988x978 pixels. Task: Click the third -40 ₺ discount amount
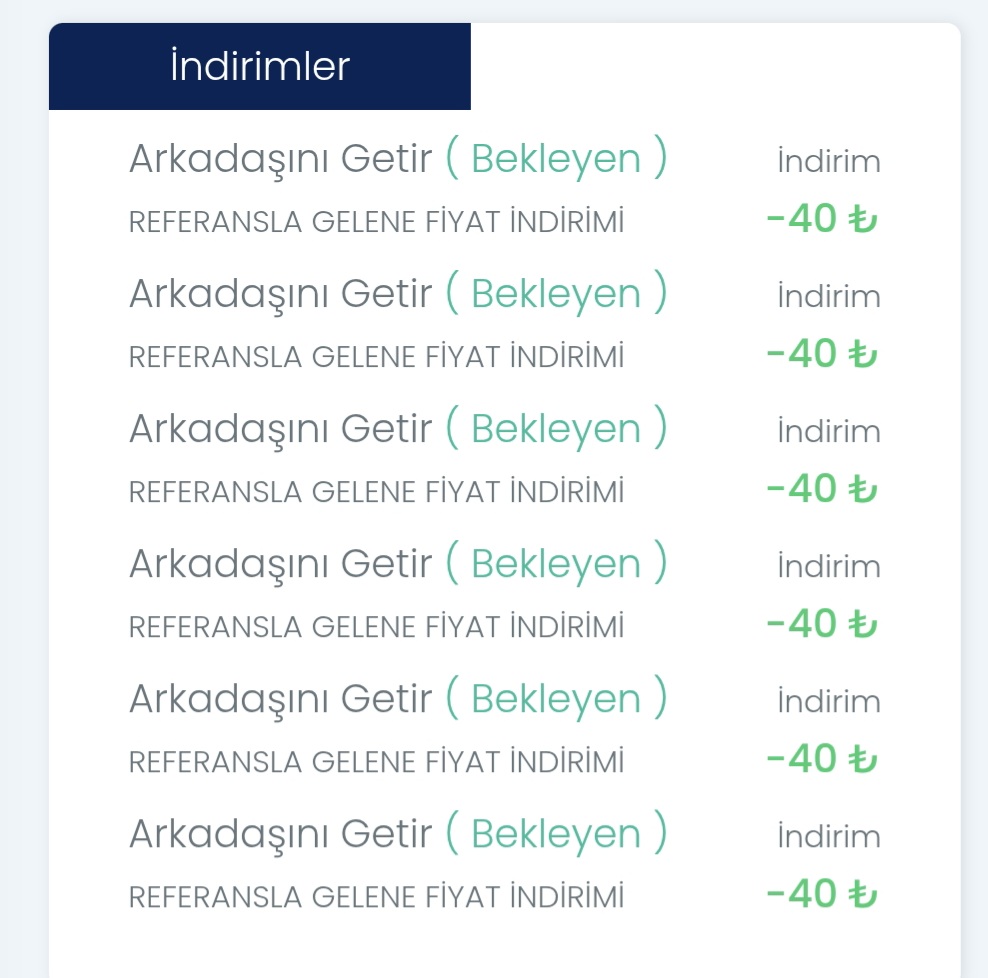point(822,489)
